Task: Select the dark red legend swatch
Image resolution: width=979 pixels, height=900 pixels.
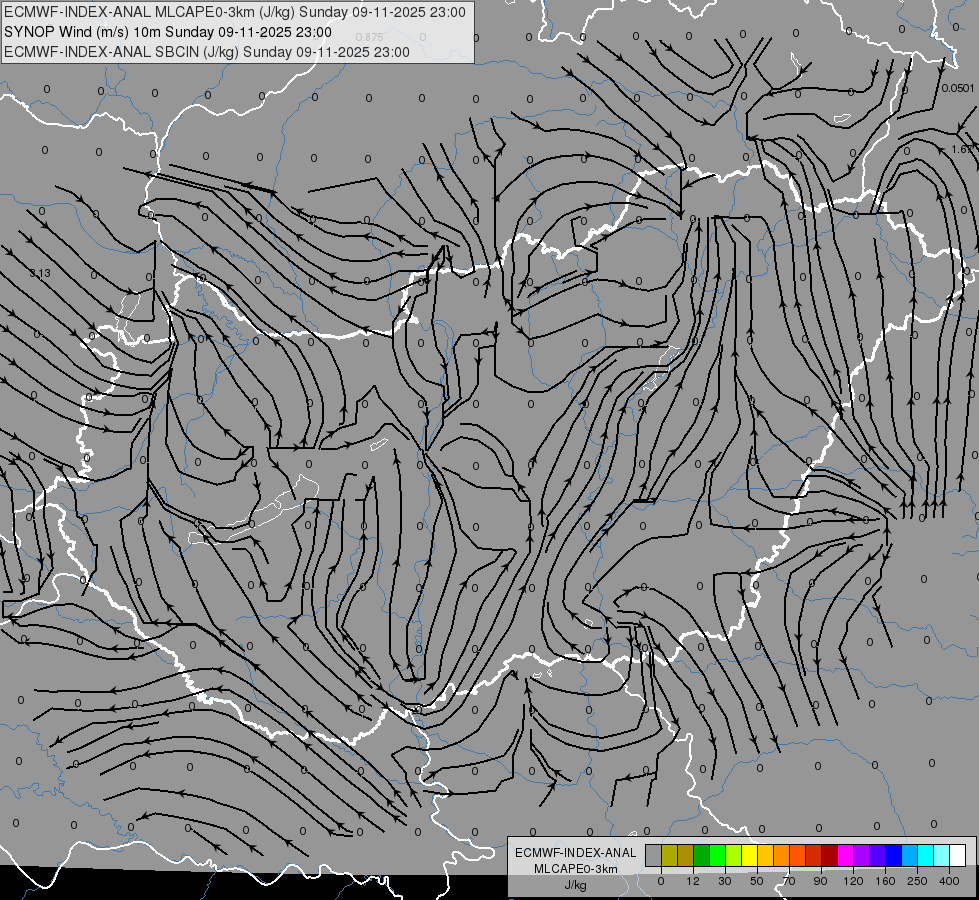Action: point(829,855)
